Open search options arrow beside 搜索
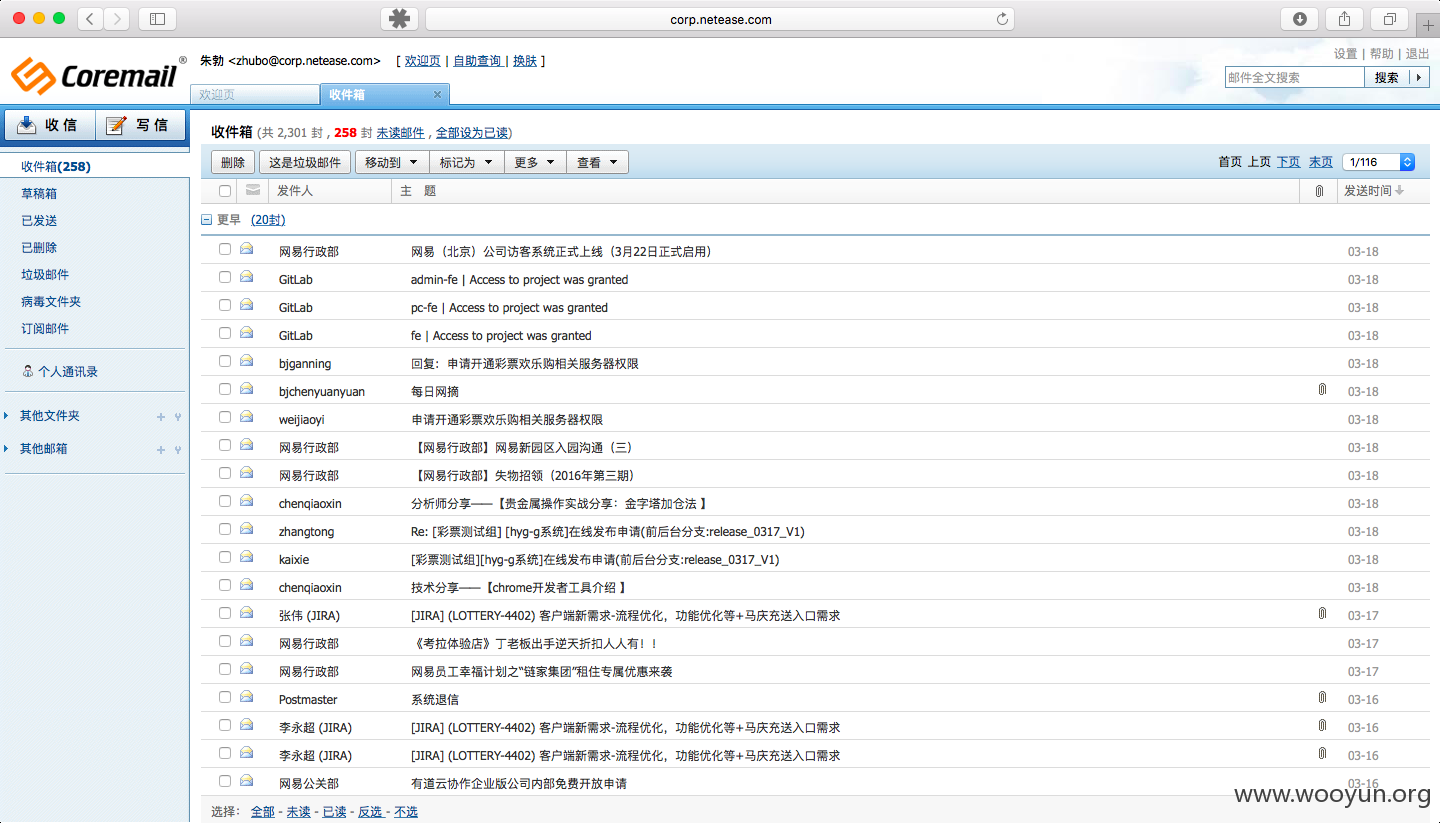The height and width of the screenshot is (823, 1440). [1419, 77]
